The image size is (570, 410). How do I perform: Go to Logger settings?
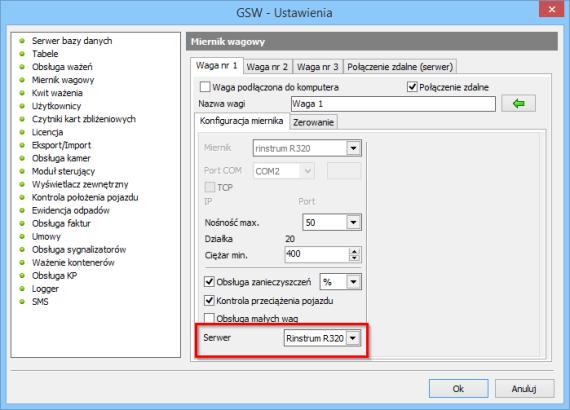[x=45, y=289]
